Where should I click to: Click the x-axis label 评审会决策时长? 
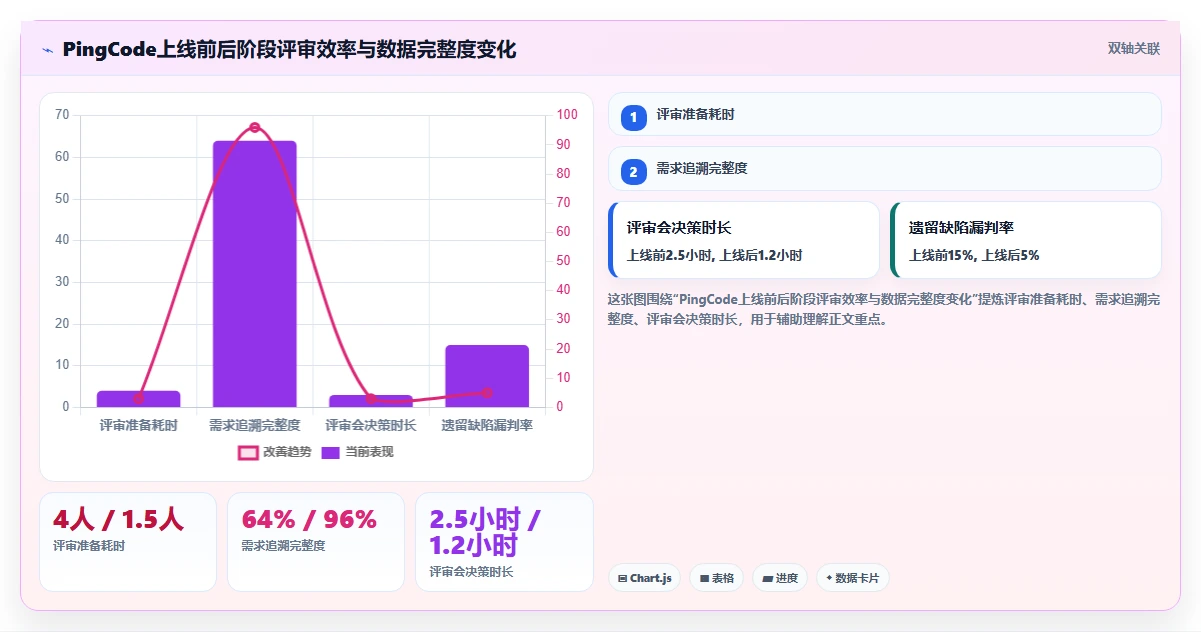click(371, 425)
